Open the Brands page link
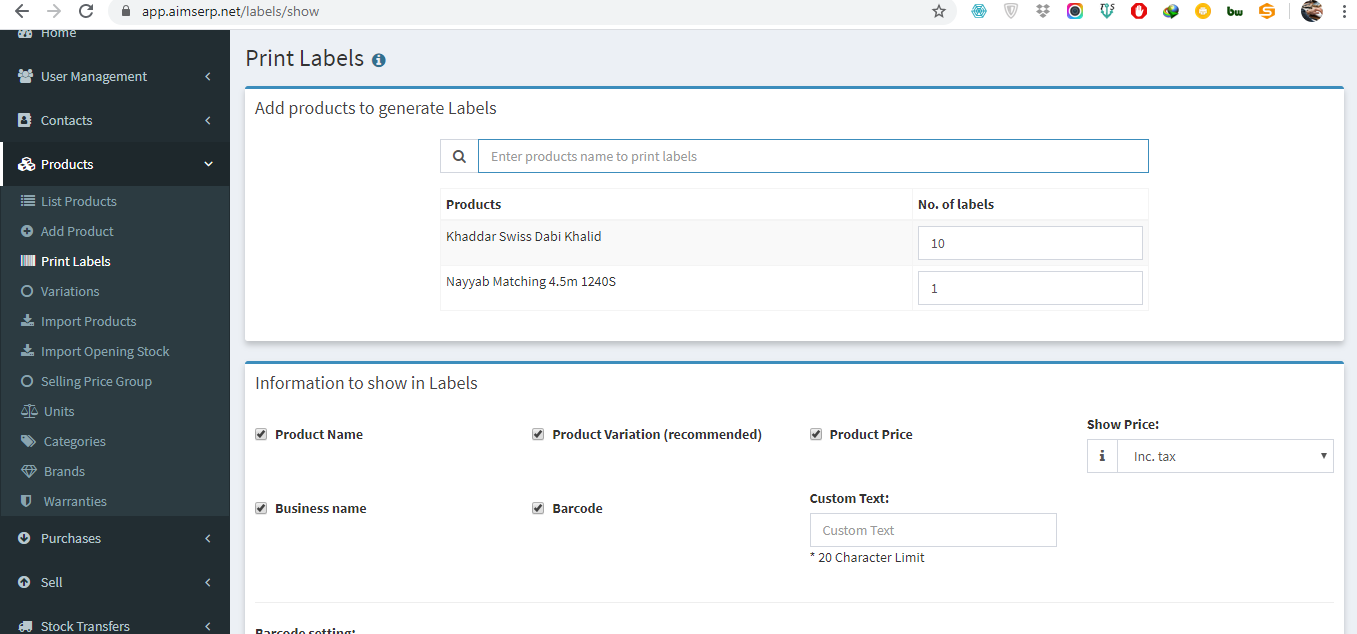This screenshot has width=1357, height=634. (64, 471)
